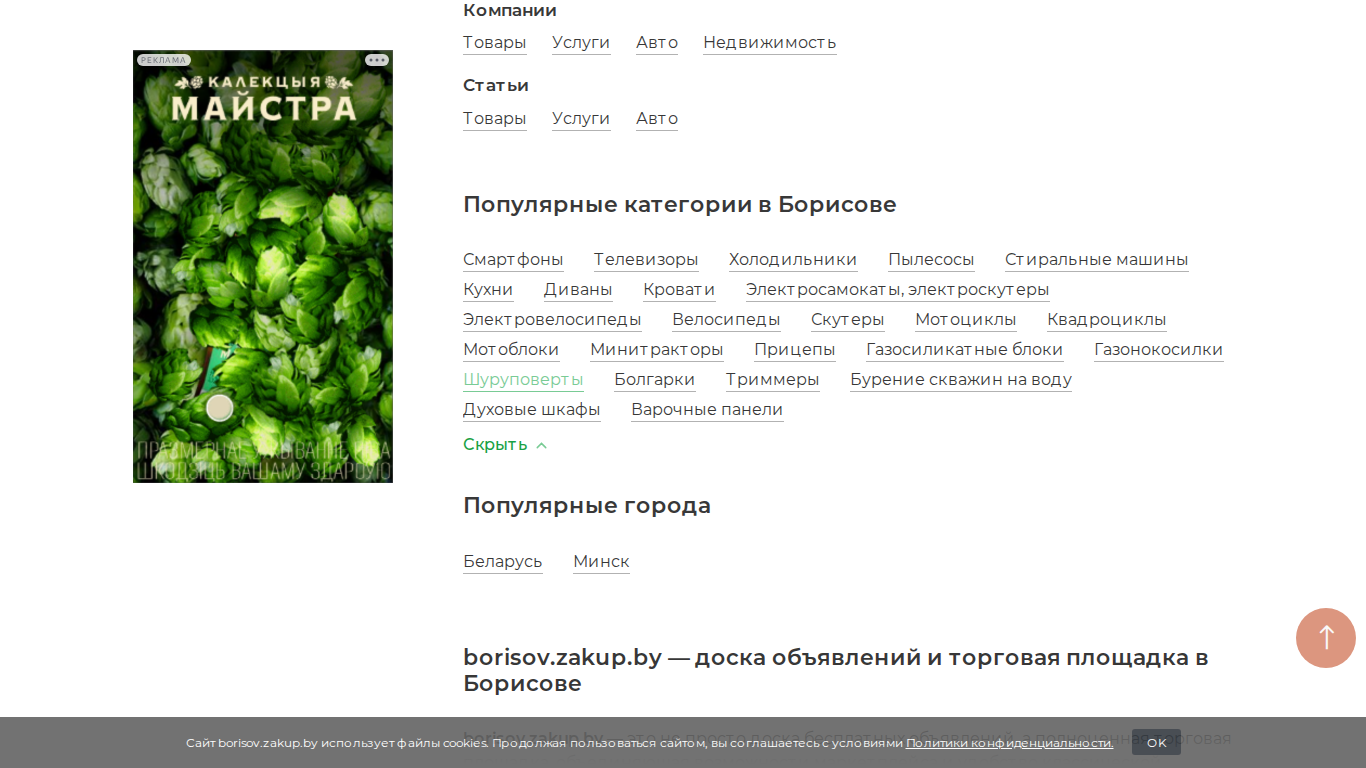Open the Политики конфиденциальности link
The width and height of the screenshot is (1366, 768).
[1009, 743]
